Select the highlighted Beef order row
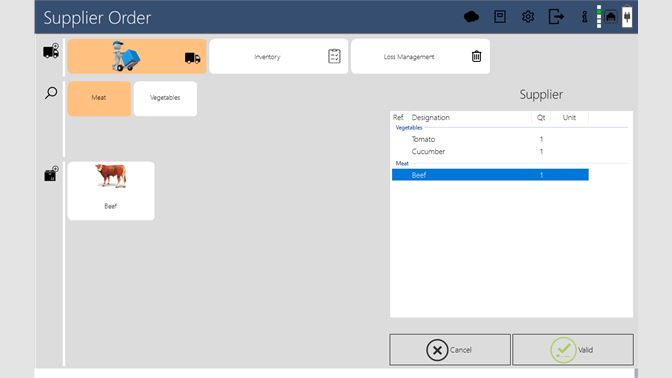 pos(490,174)
